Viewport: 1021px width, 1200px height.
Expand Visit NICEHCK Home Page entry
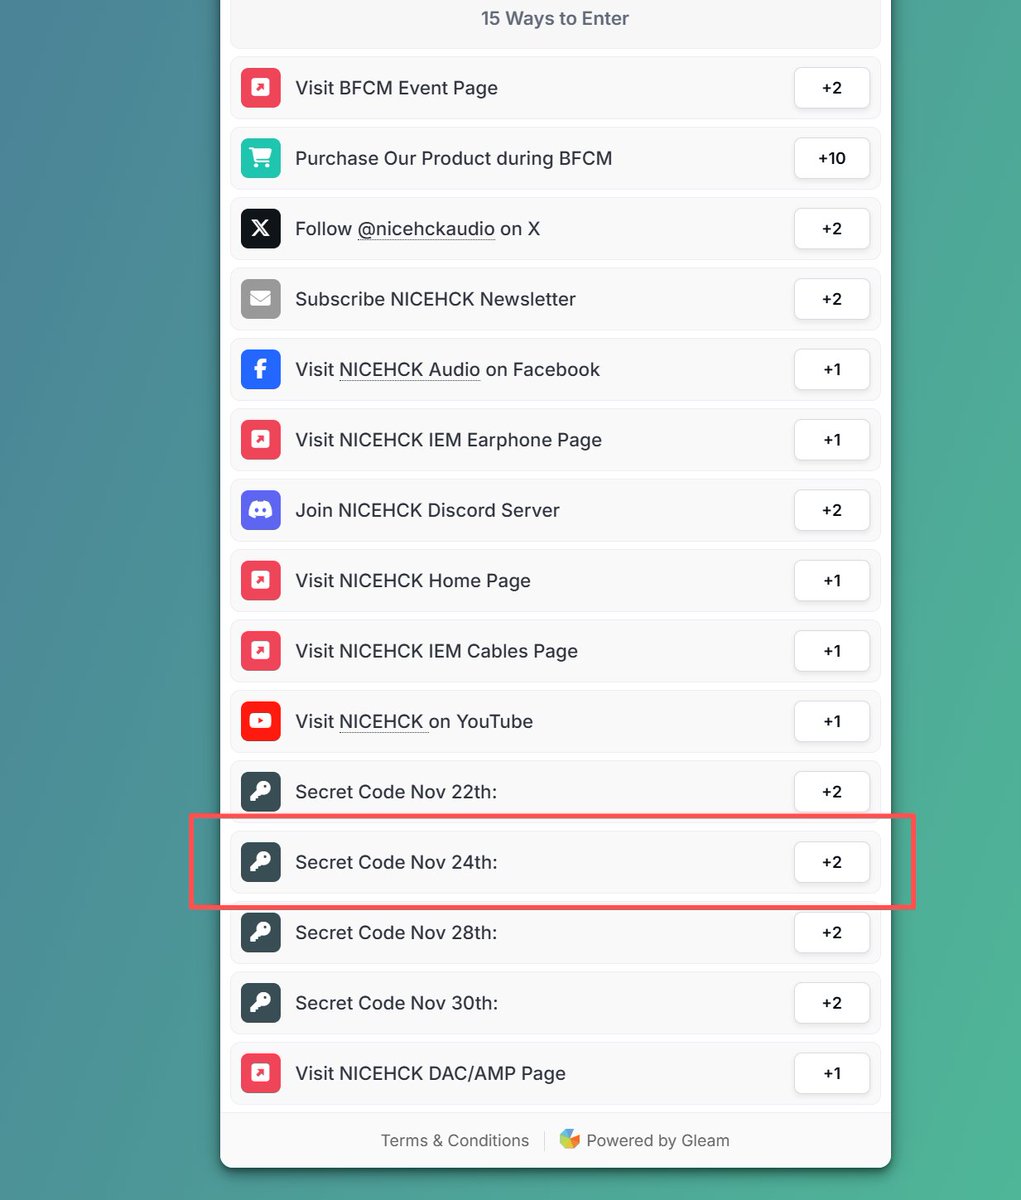[555, 581]
